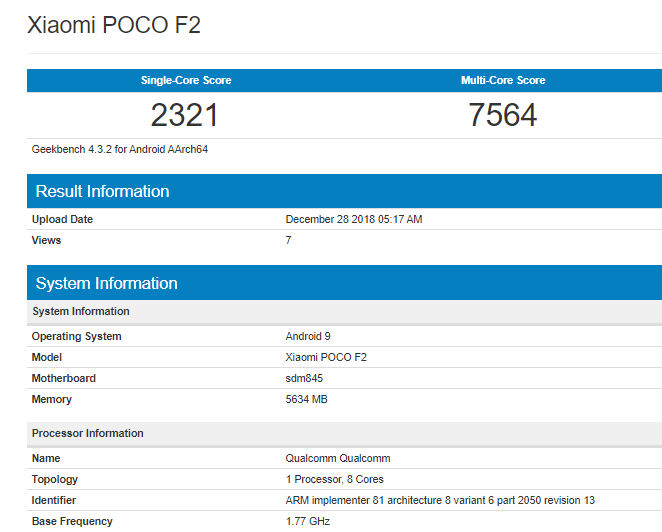662x532 pixels.
Task: Select the Multi-Core Score header
Action: coord(503,80)
